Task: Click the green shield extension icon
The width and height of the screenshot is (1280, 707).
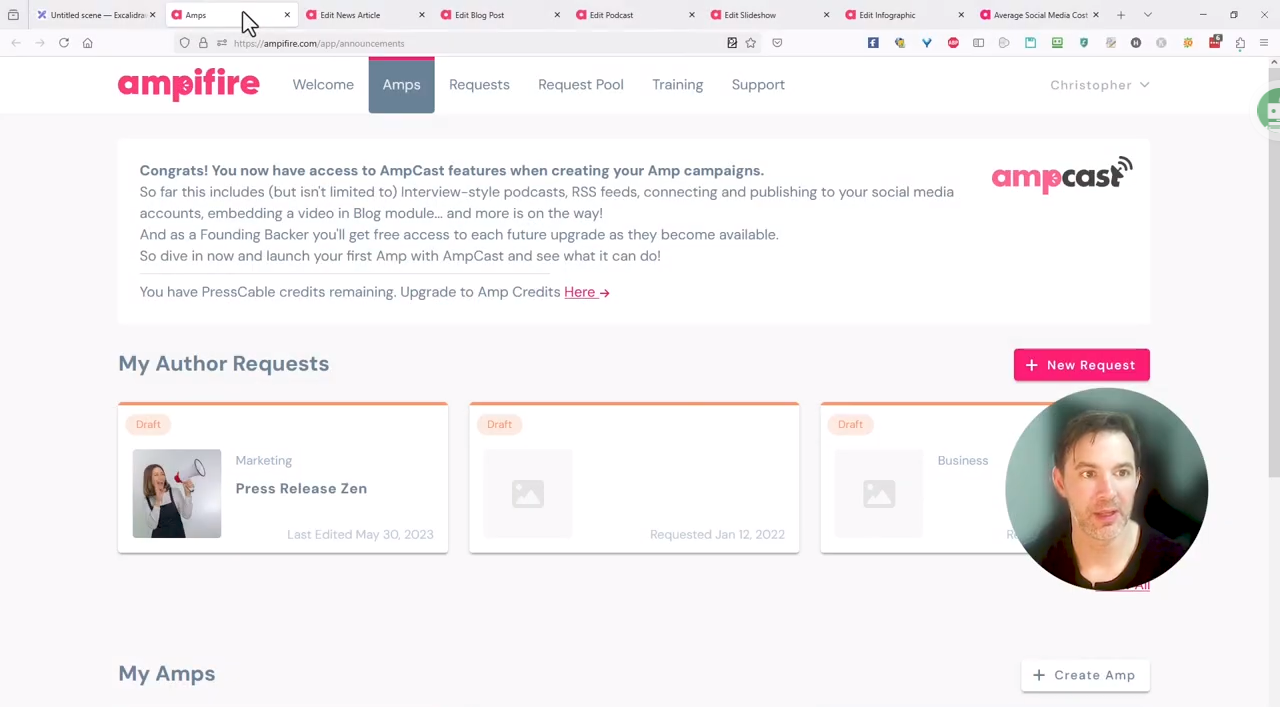Action: pyautogui.click(x=1084, y=43)
